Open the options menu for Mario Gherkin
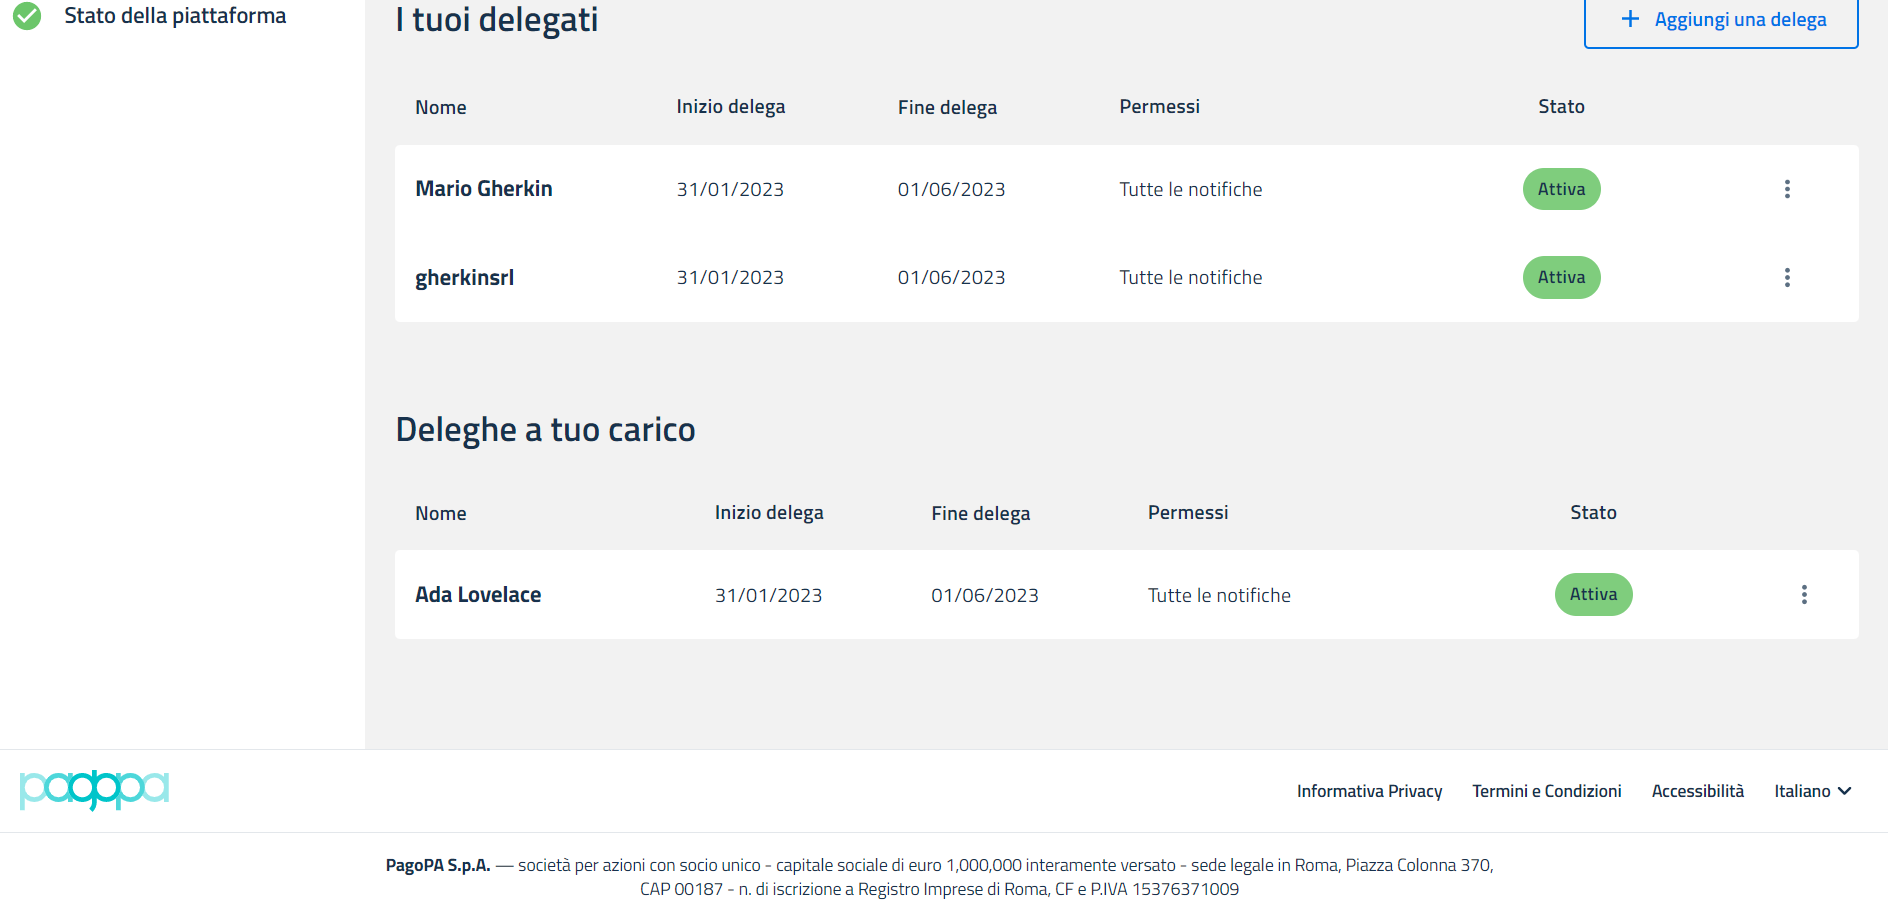 [x=1787, y=189]
